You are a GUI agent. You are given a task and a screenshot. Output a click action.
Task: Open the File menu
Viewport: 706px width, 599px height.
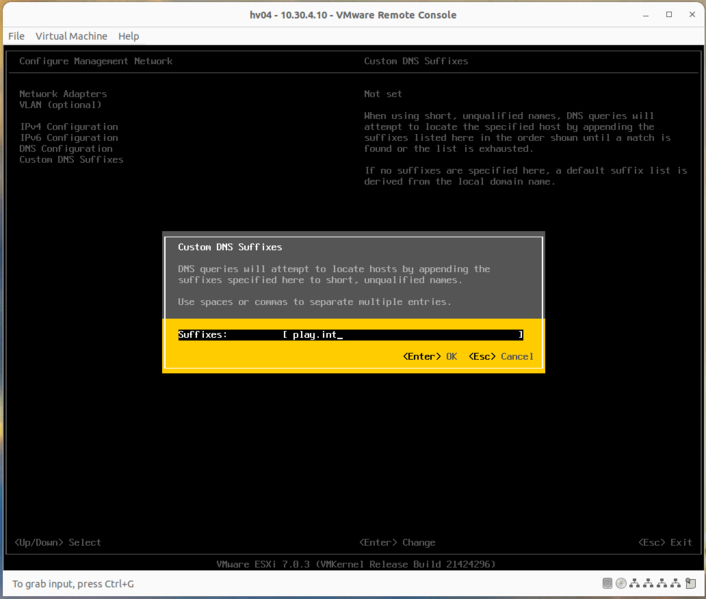pyautogui.click(x=16, y=36)
